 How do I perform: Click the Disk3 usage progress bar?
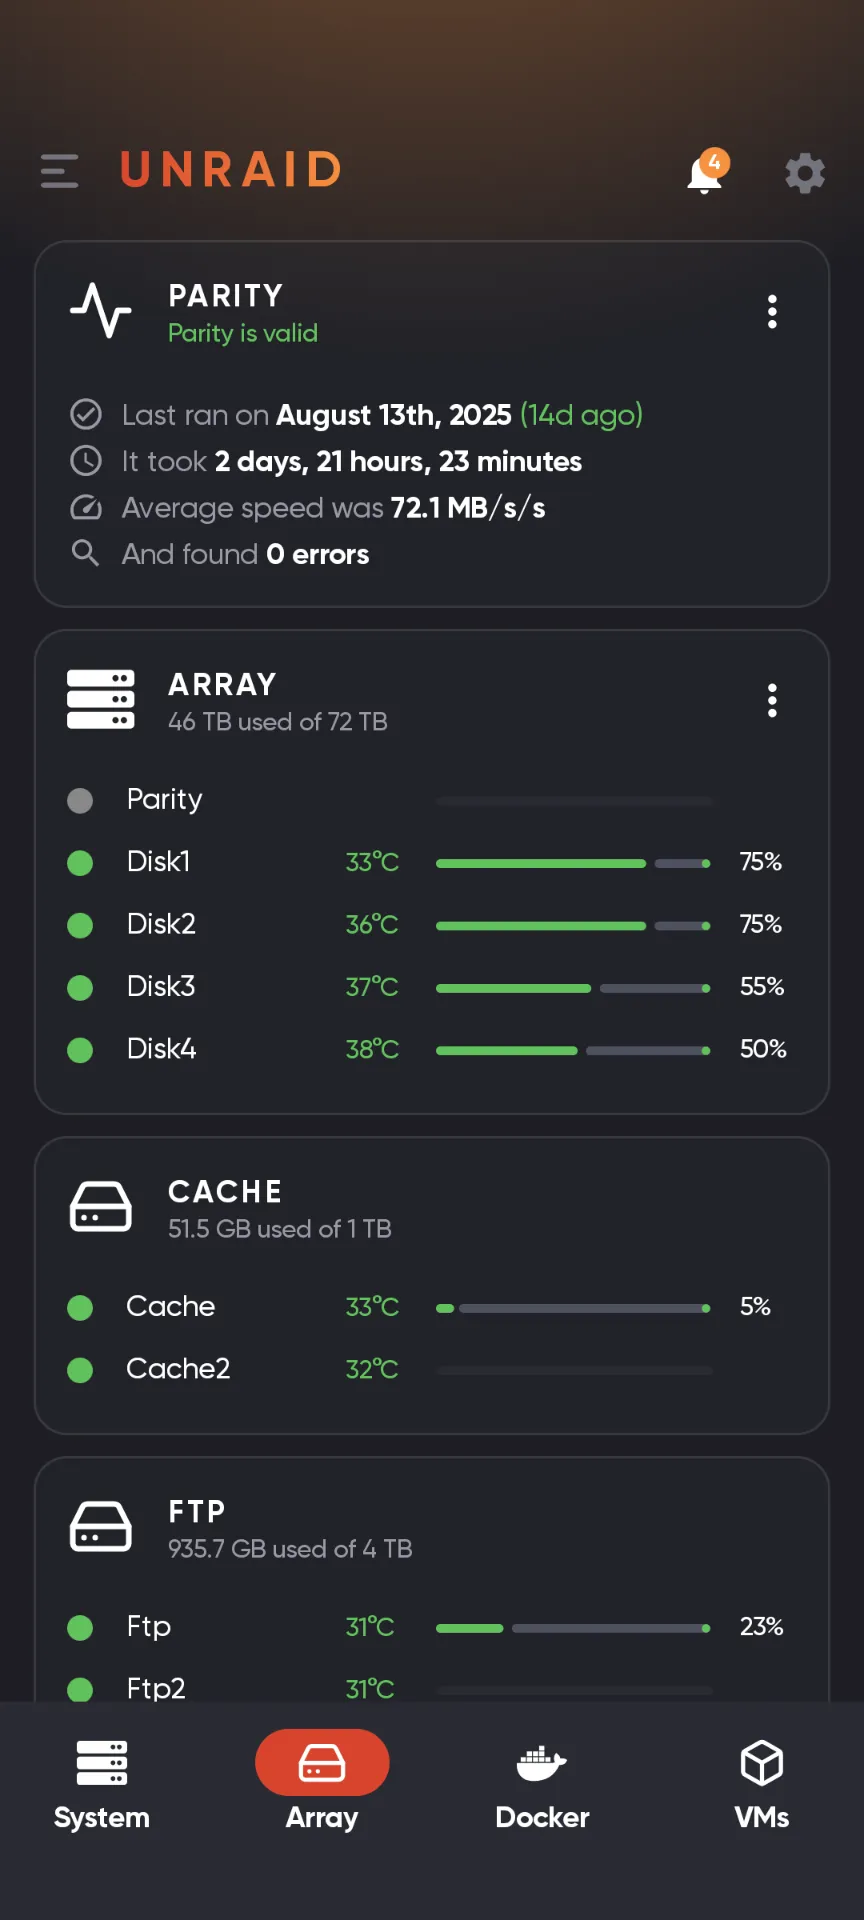(573, 988)
